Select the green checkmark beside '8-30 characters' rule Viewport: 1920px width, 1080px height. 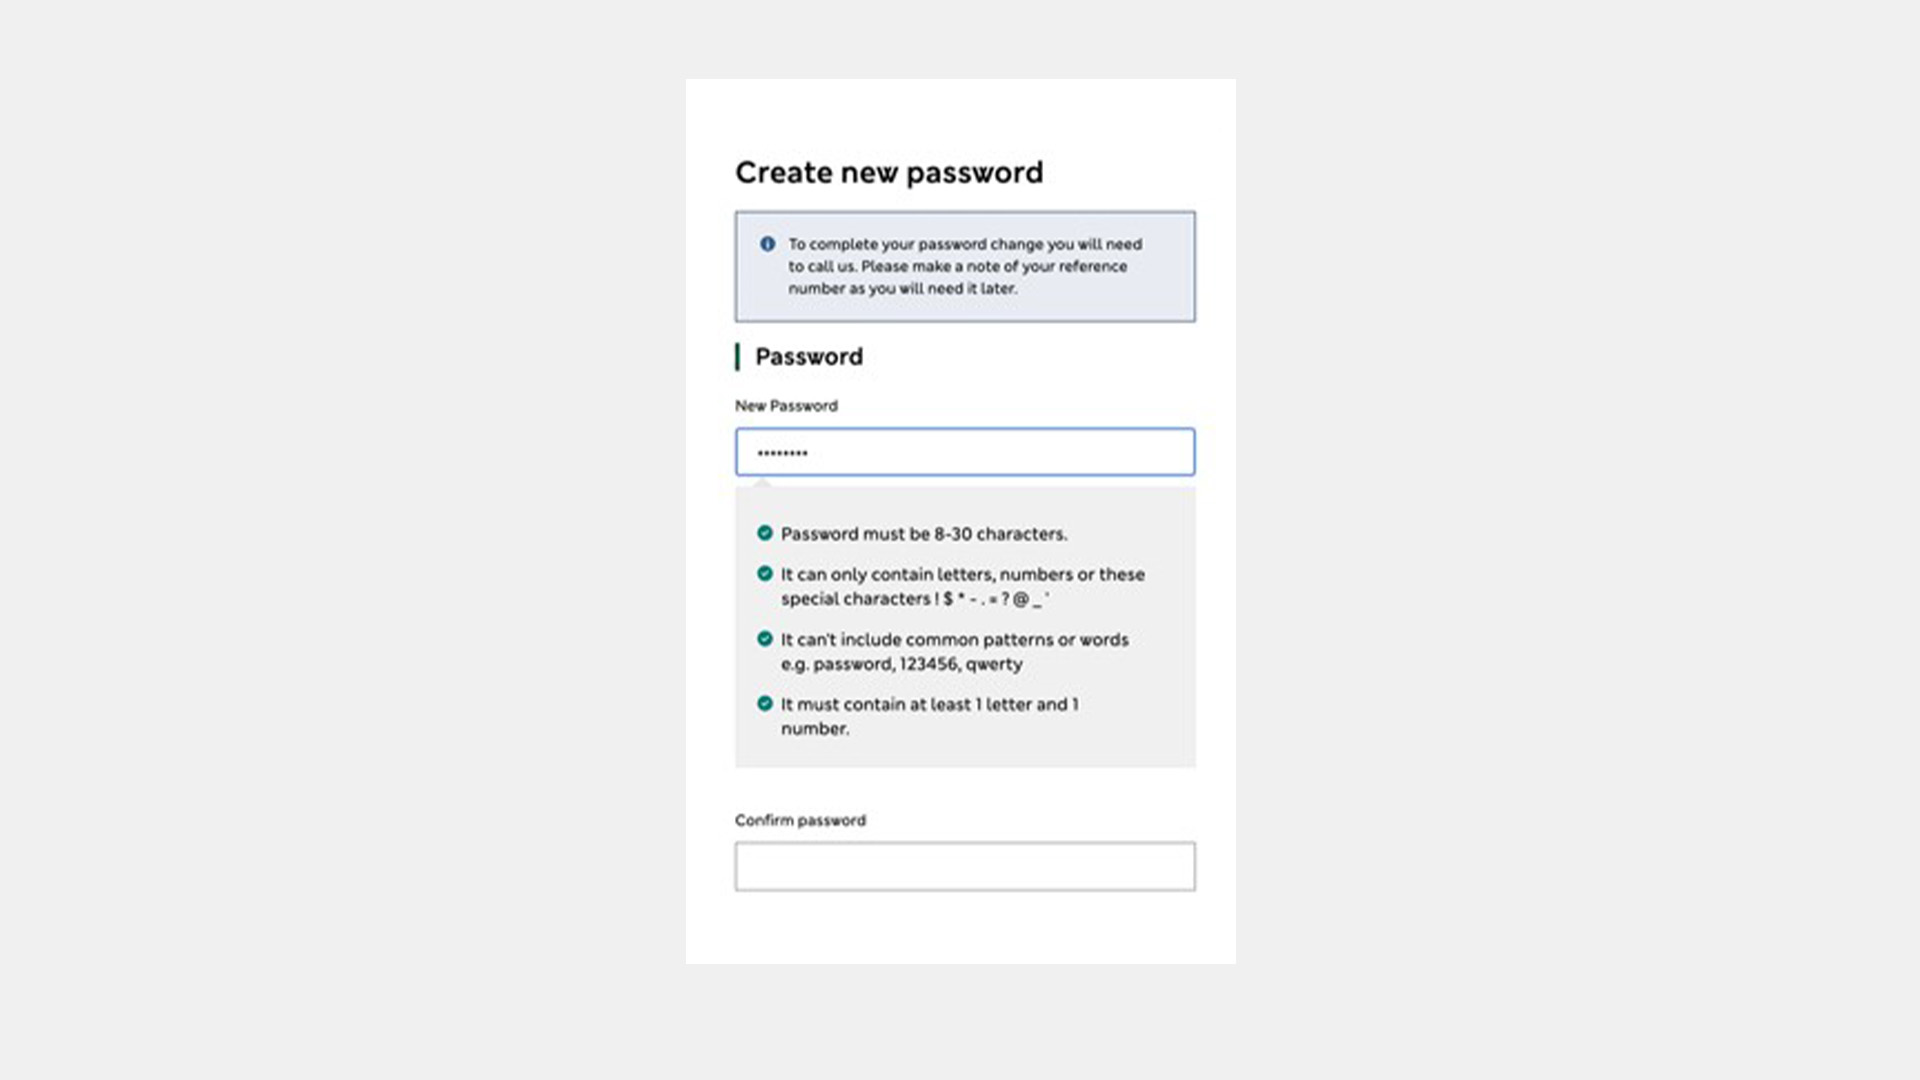point(765,533)
